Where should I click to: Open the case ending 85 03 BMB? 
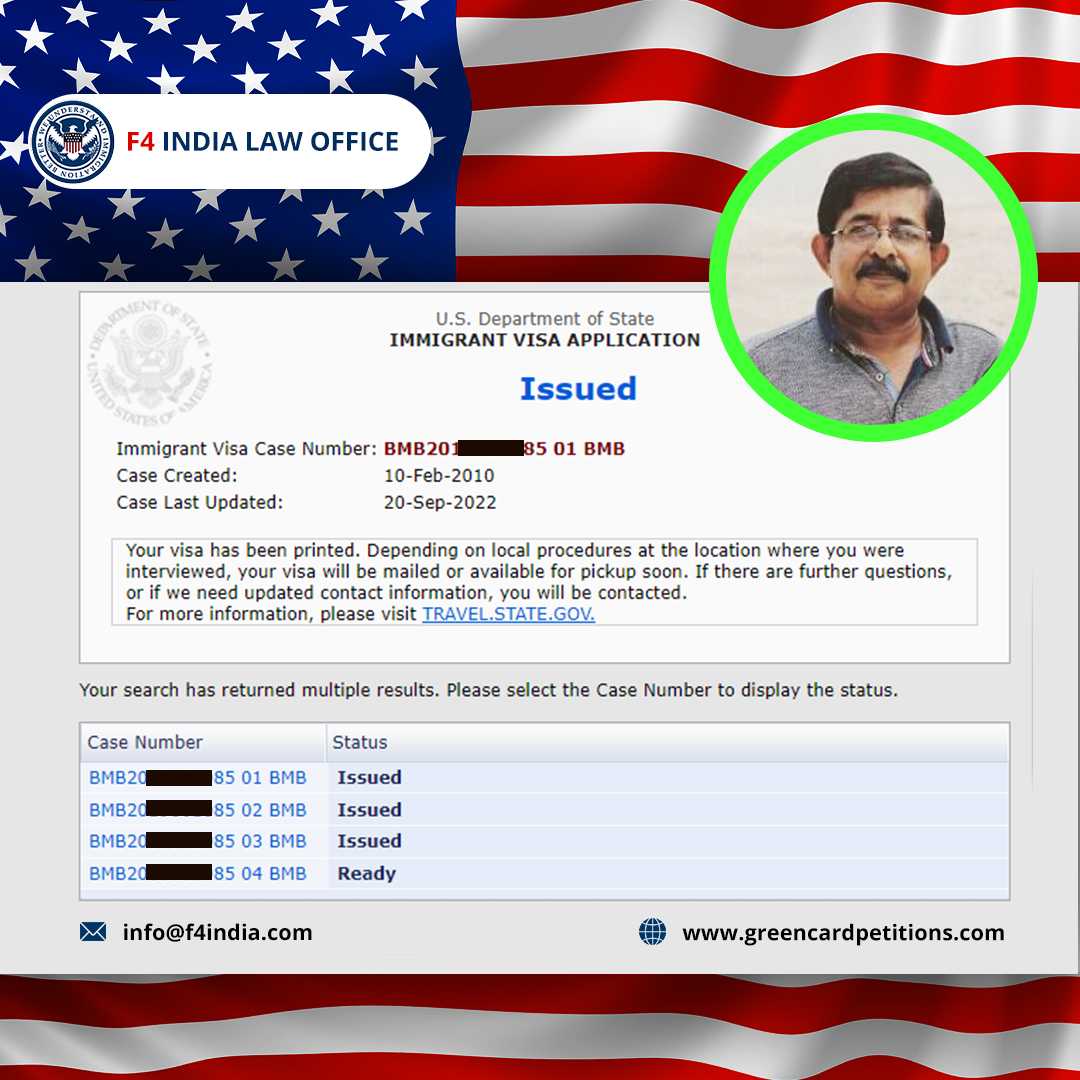(198, 841)
